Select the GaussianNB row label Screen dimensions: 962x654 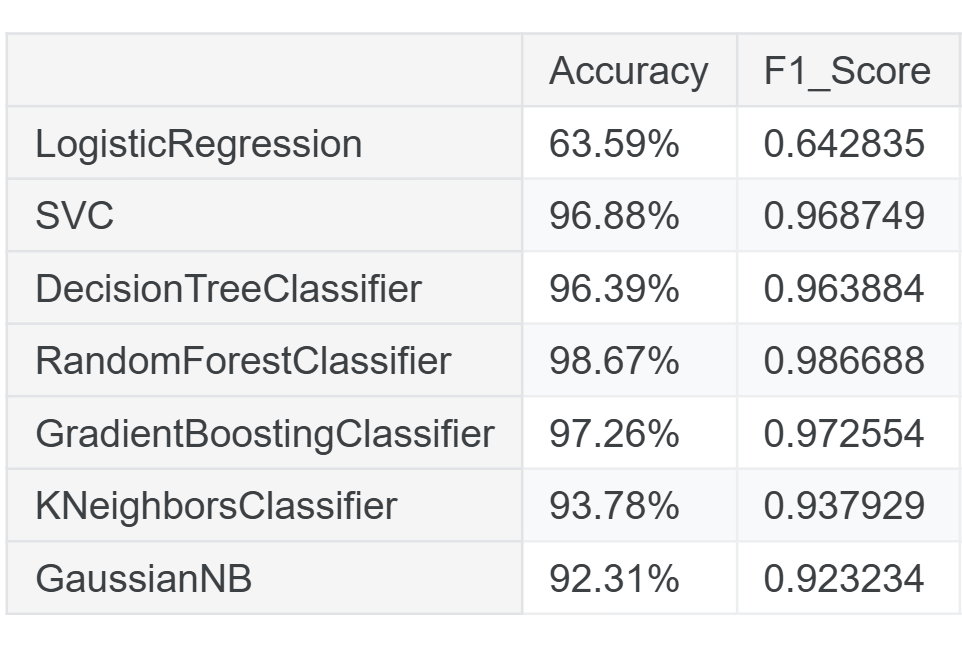tap(264, 578)
